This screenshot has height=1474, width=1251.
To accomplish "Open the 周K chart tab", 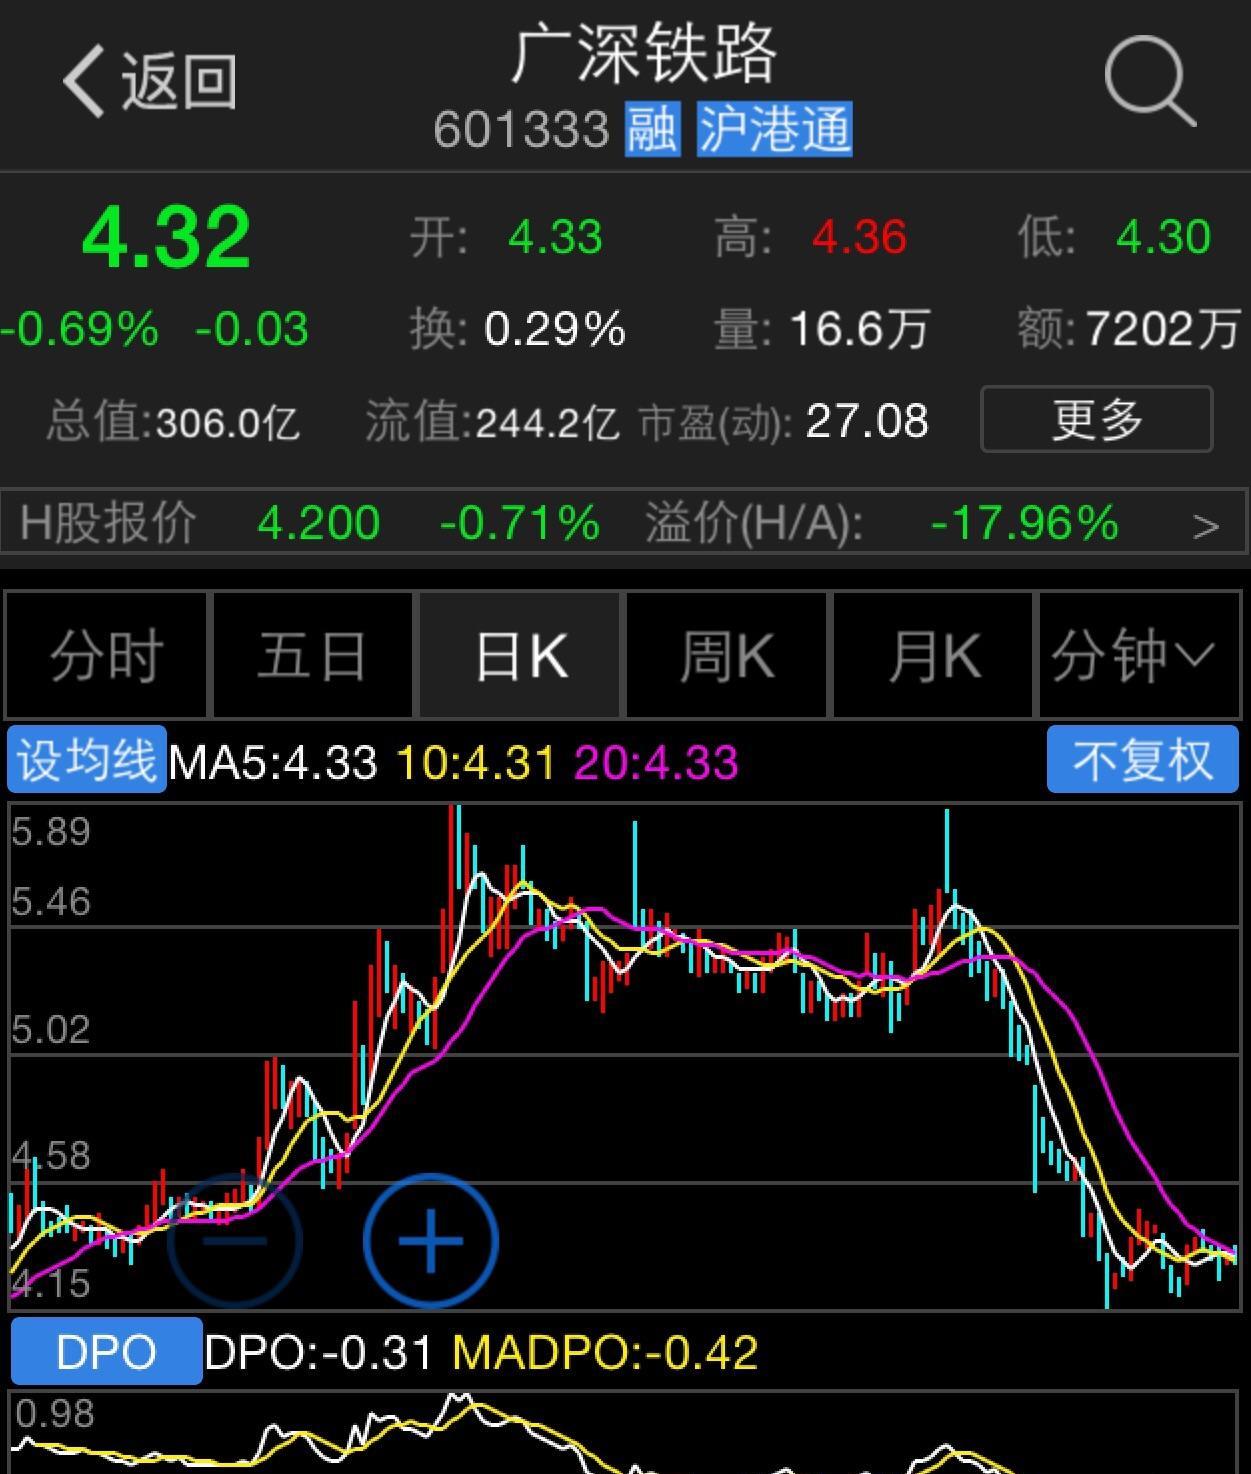I will pyautogui.click(x=727, y=655).
